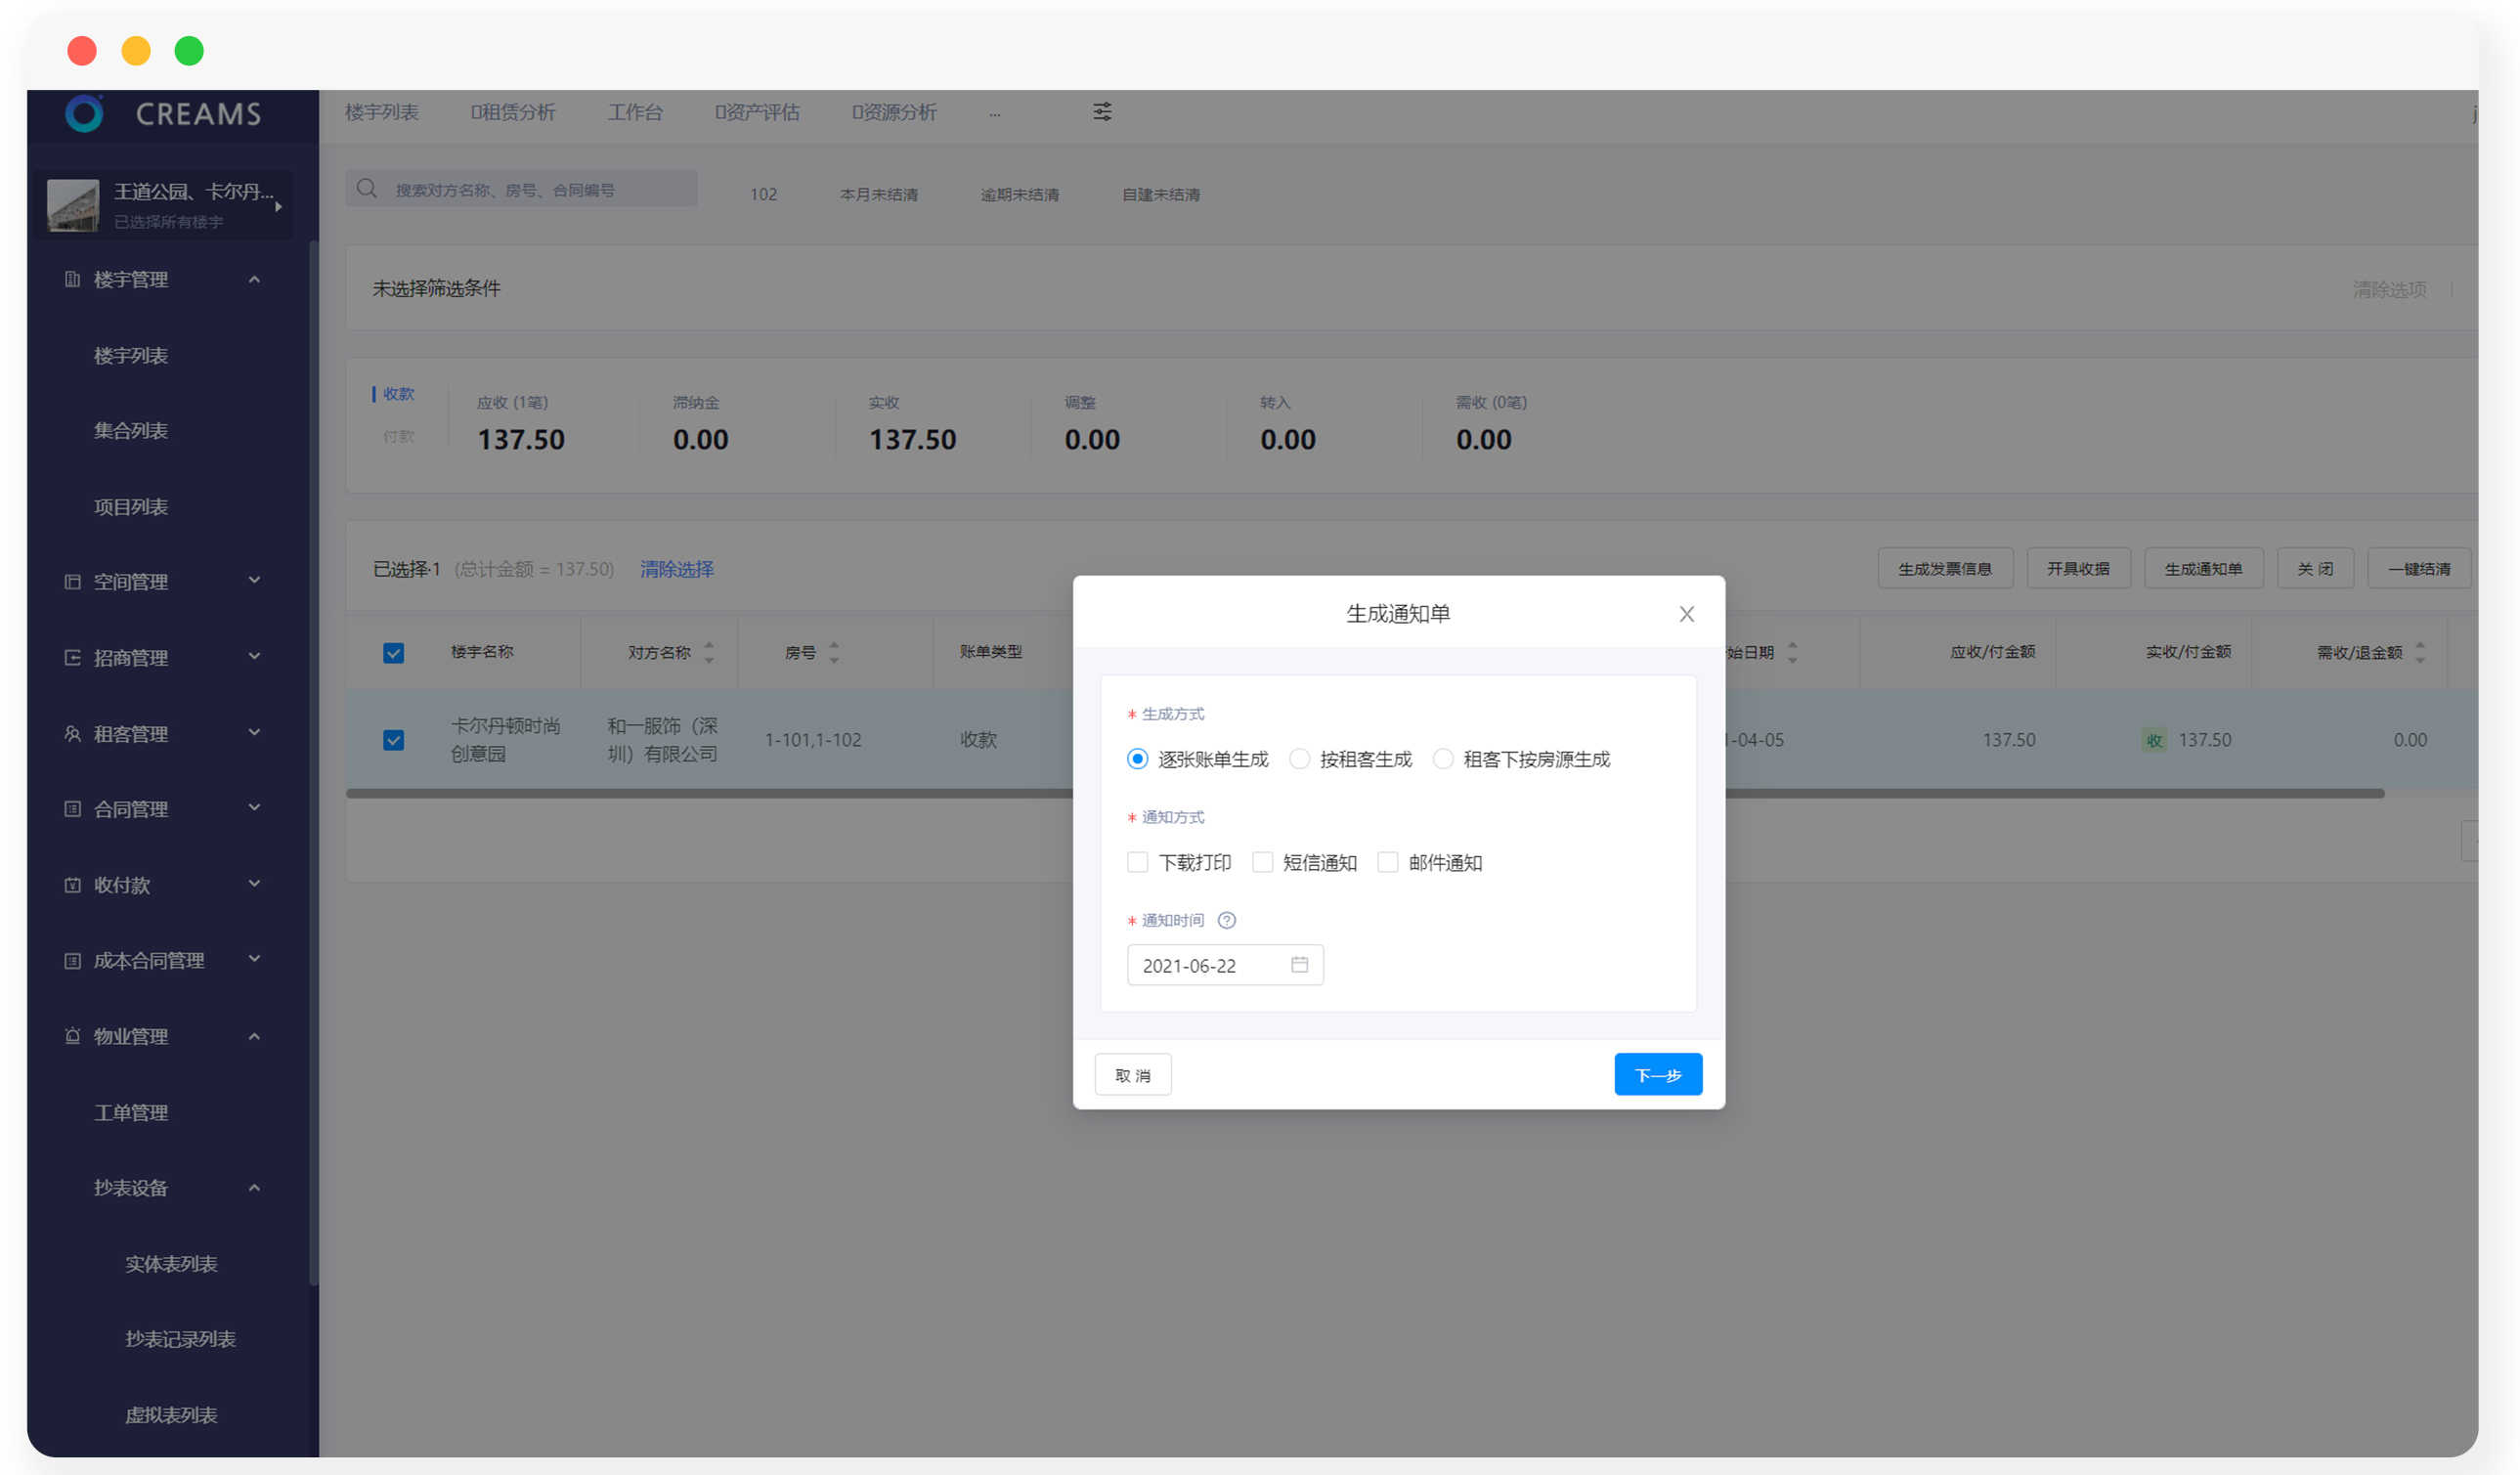Click the 租客管理 person icon
Image resolution: width=2520 pixels, height=1475 pixels.
pyautogui.click(x=72, y=733)
